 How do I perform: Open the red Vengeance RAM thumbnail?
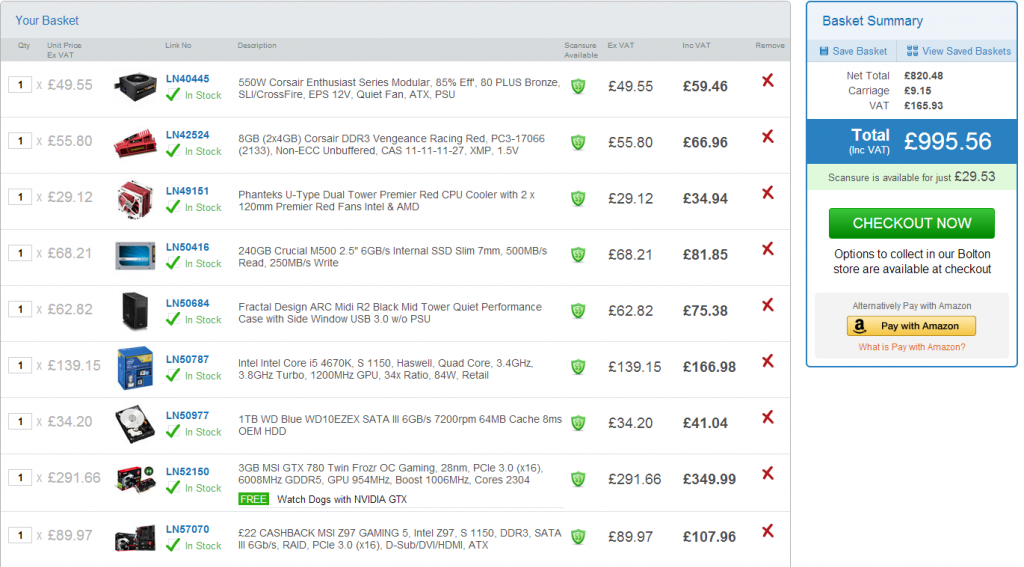[x=135, y=143]
